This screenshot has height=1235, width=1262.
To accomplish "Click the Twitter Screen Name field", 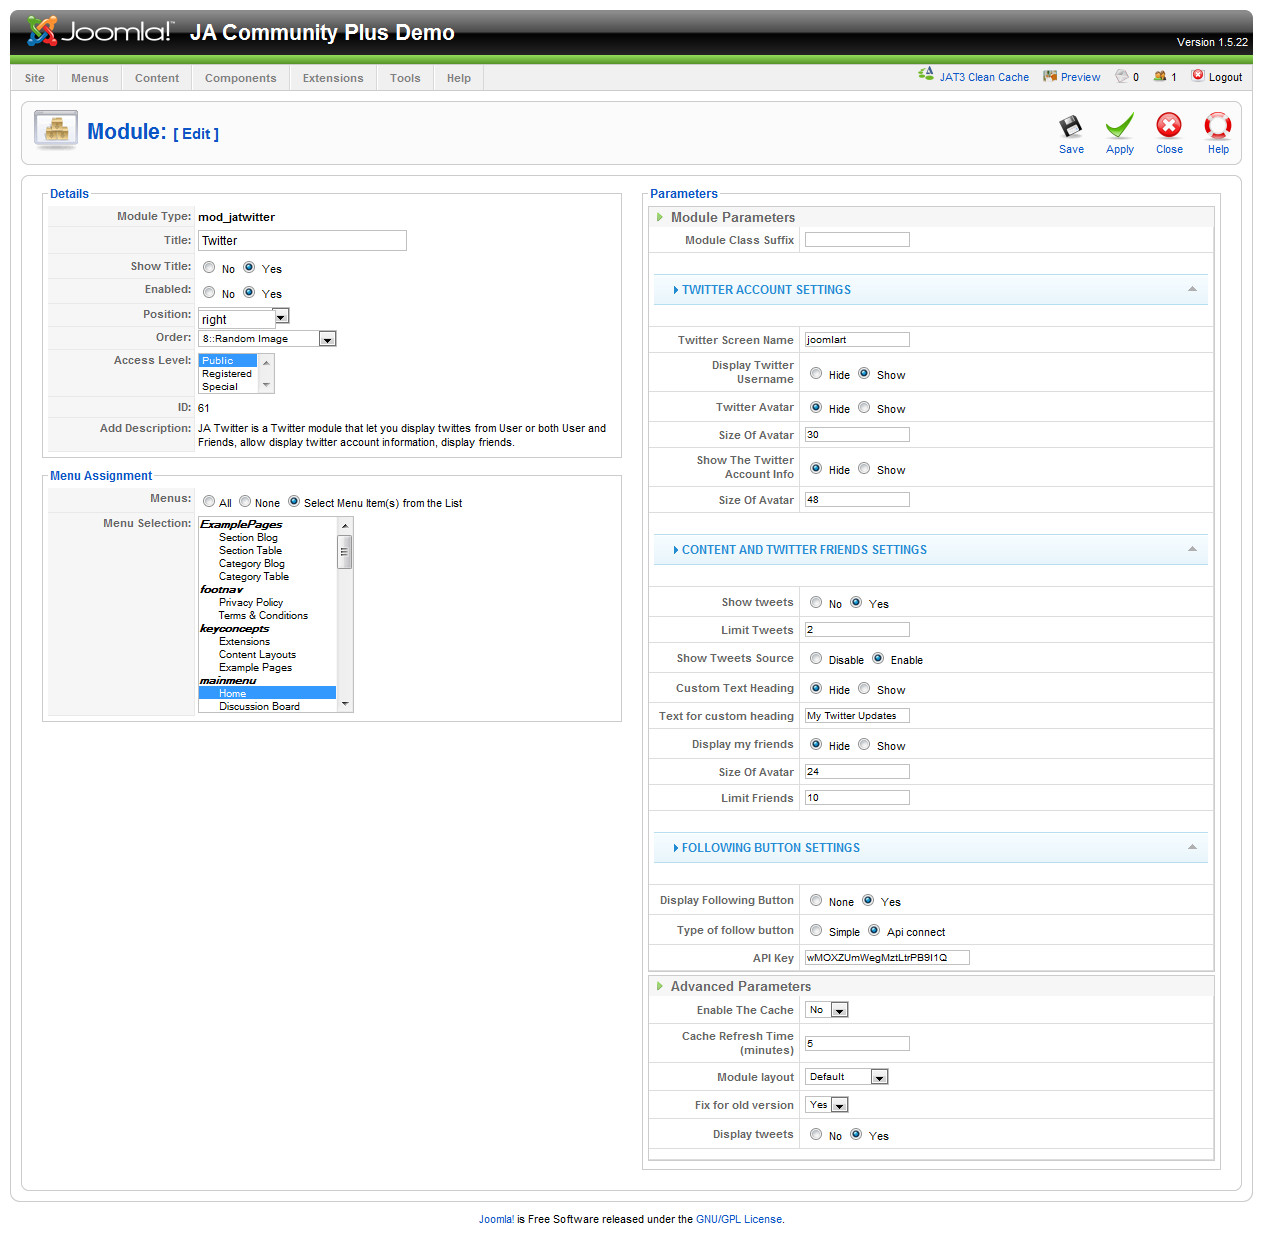I will coord(857,340).
